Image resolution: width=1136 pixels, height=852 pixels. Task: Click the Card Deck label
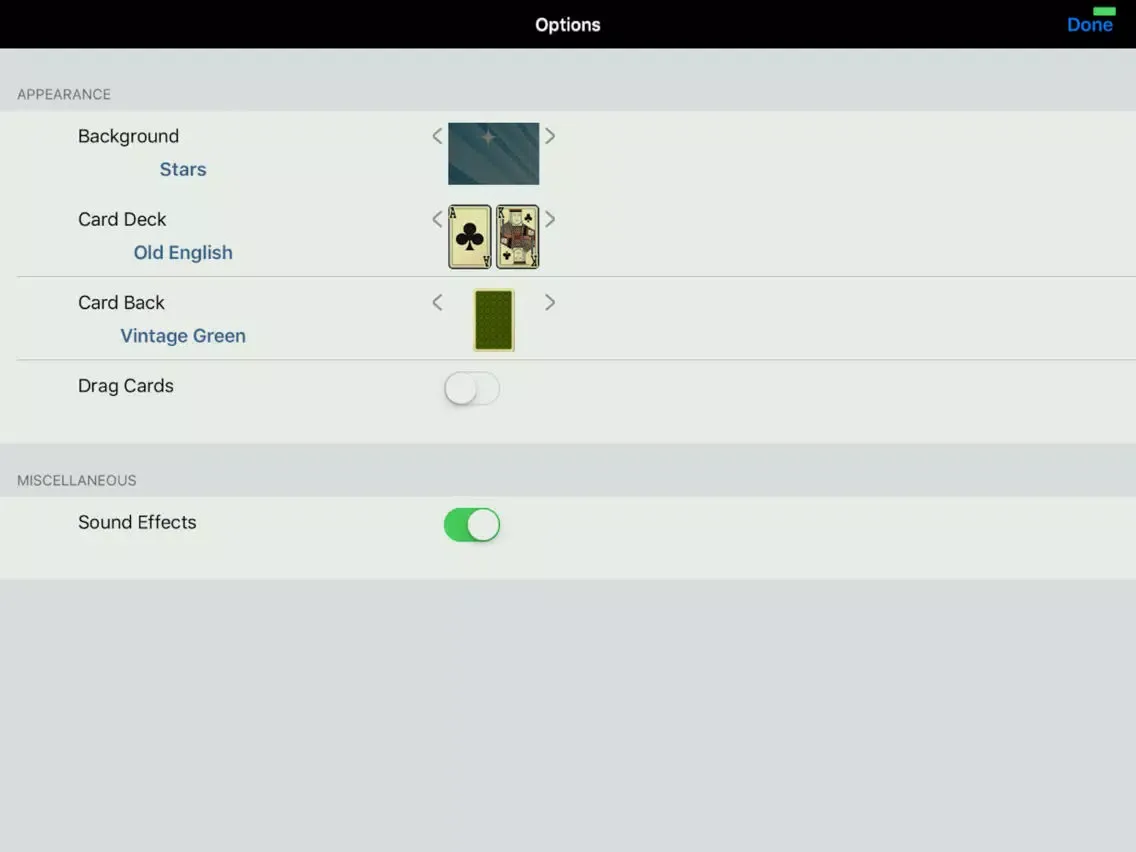122,220
